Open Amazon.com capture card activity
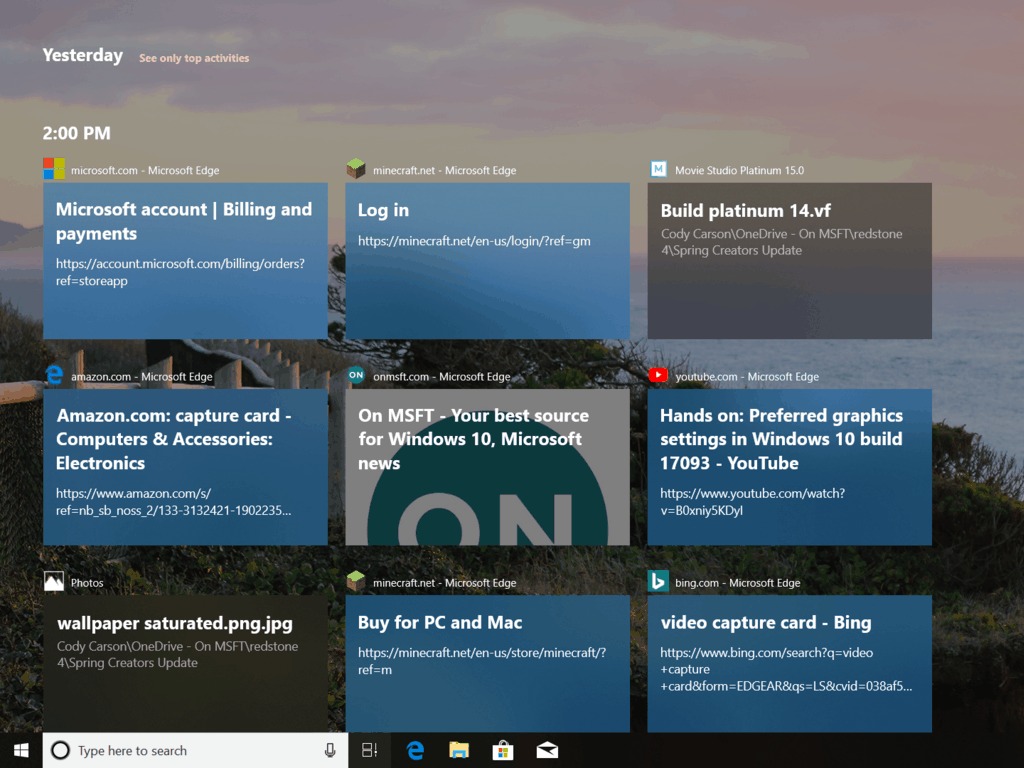The height and width of the screenshot is (768, 1024). click(x=185, y=466)
